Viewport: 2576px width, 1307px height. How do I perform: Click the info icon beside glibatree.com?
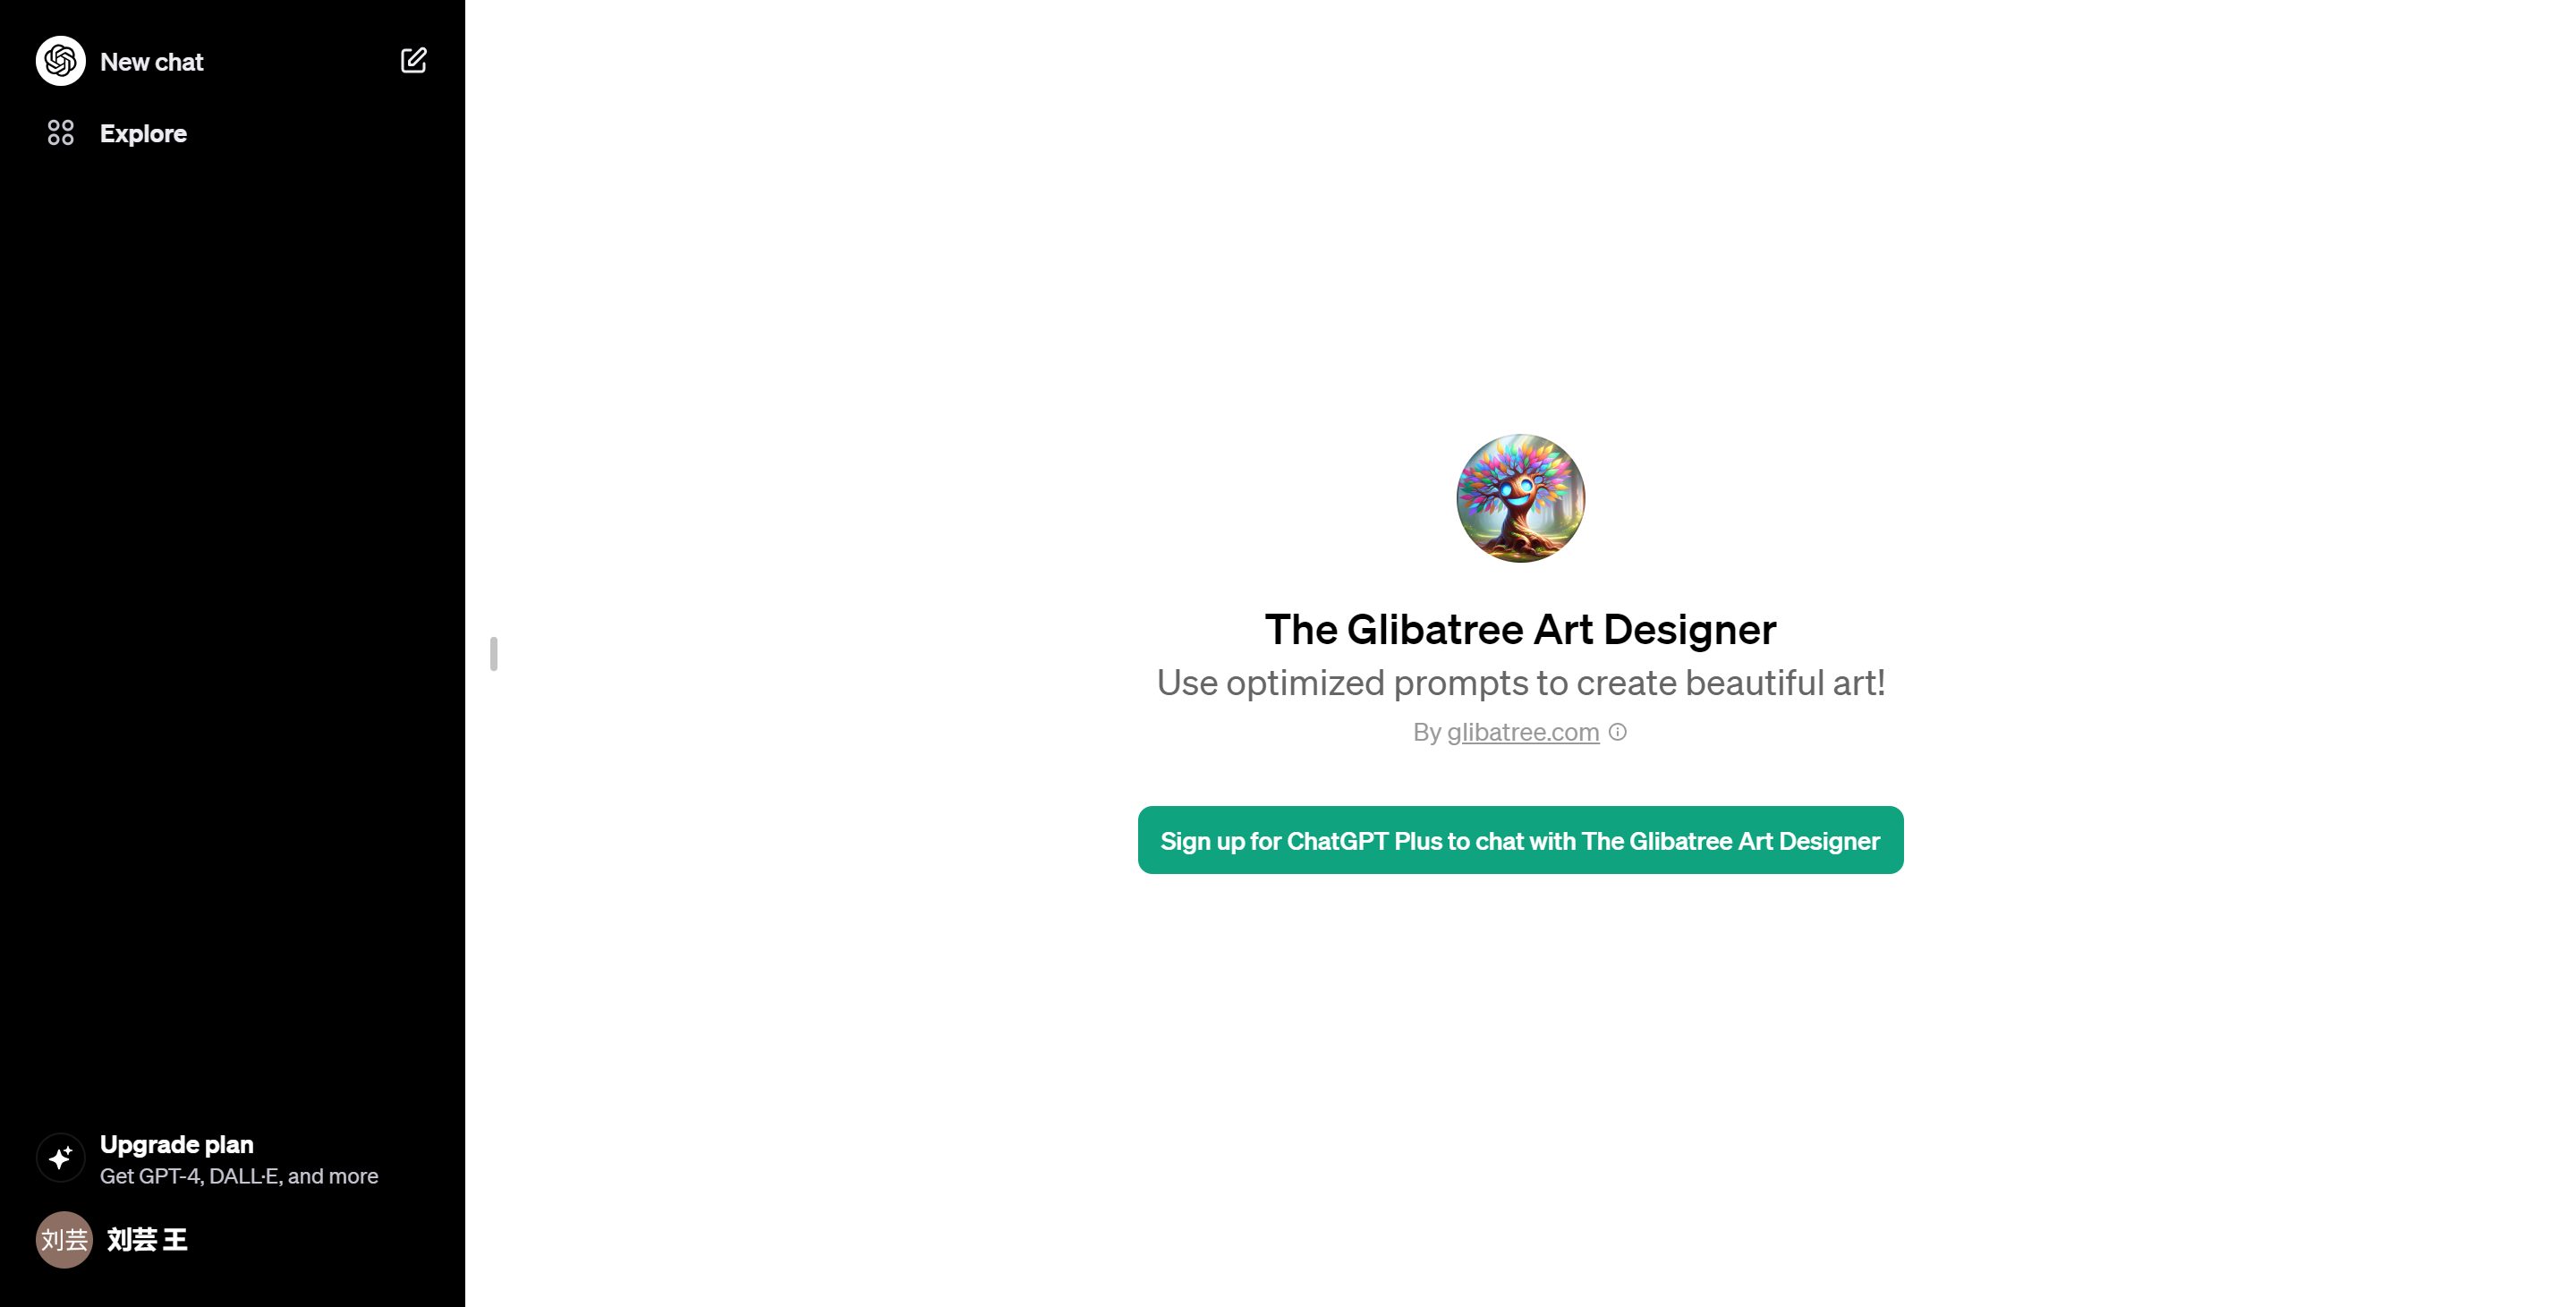[x=1617, y=732]
